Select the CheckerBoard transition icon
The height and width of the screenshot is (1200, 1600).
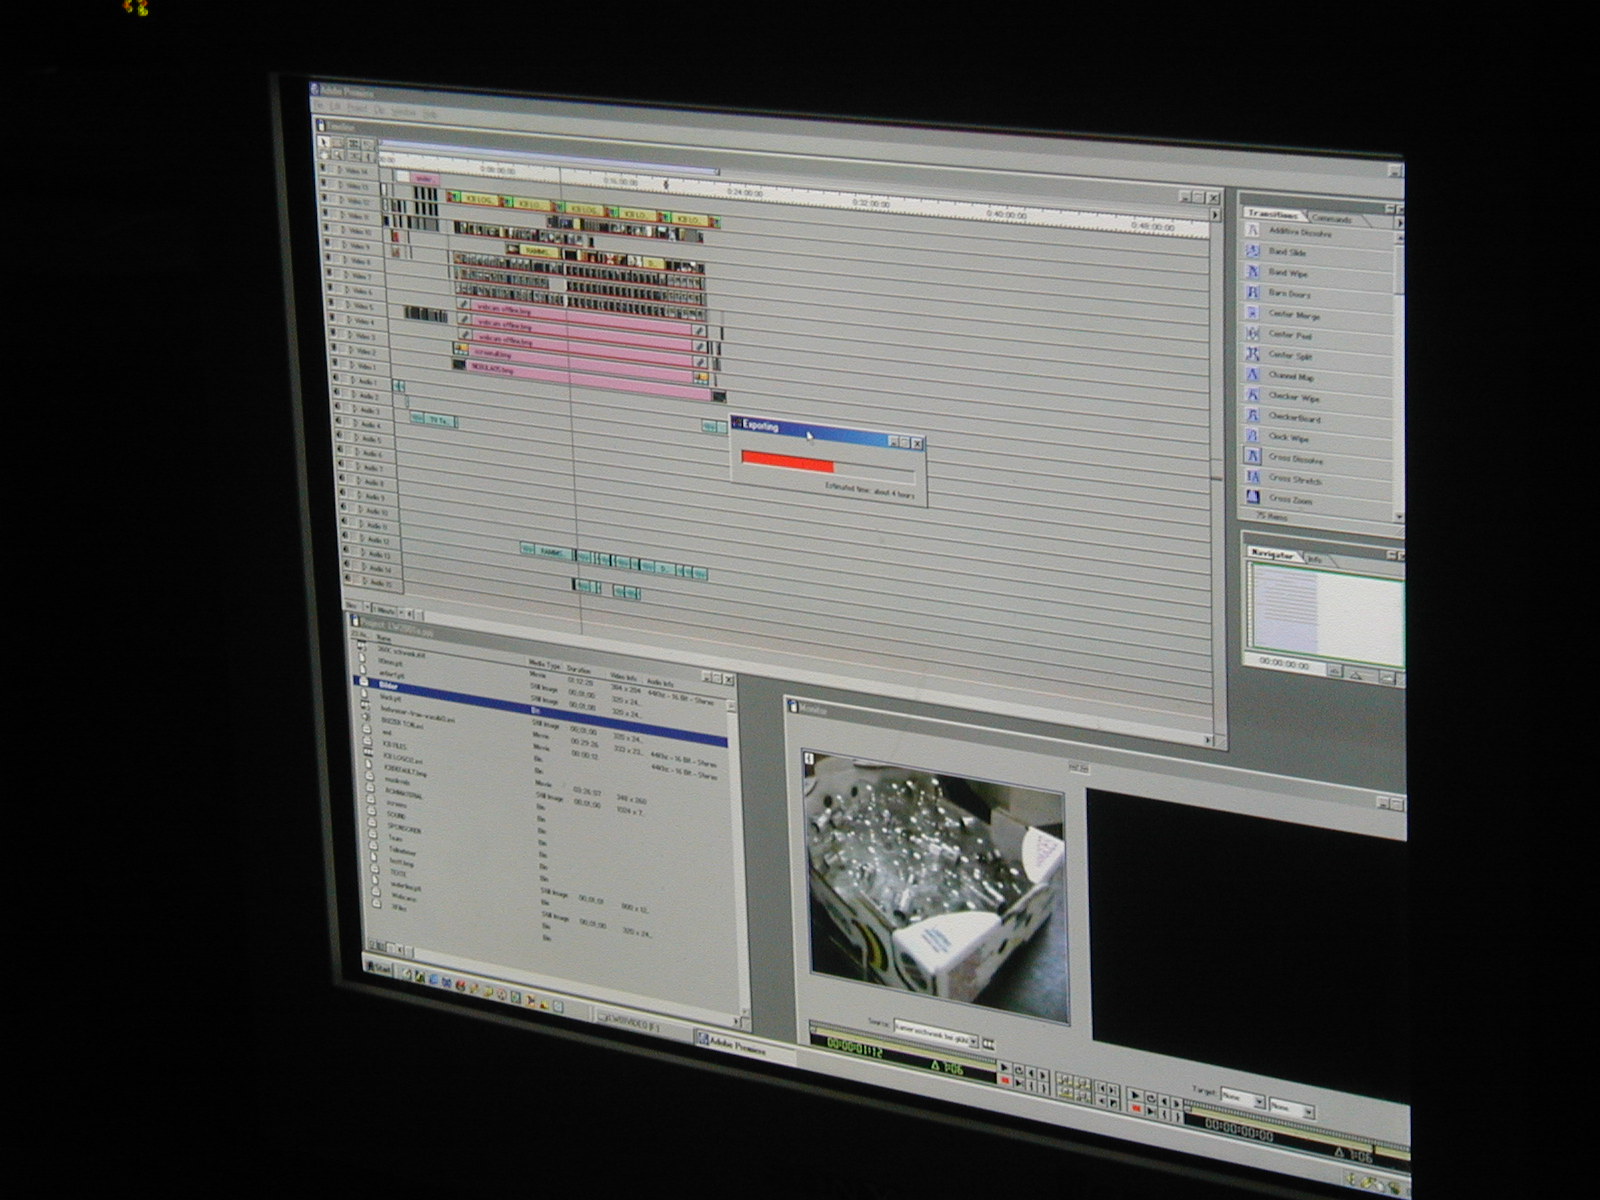1252,415
